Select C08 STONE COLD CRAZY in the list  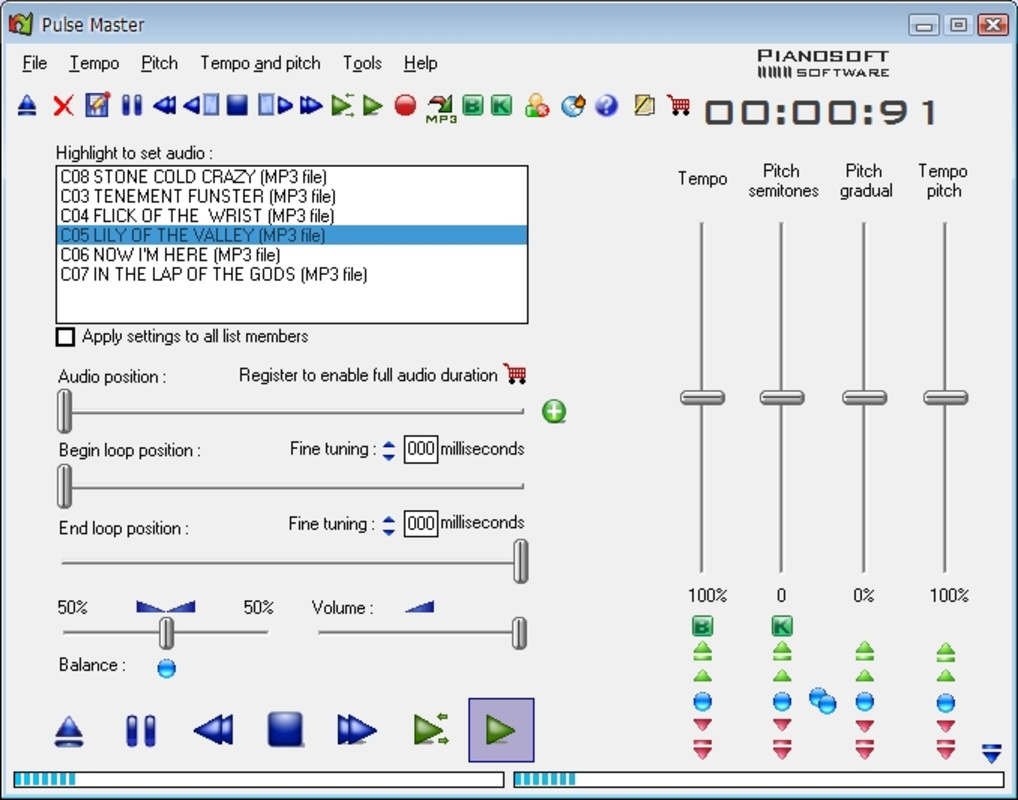click(292, 177)
